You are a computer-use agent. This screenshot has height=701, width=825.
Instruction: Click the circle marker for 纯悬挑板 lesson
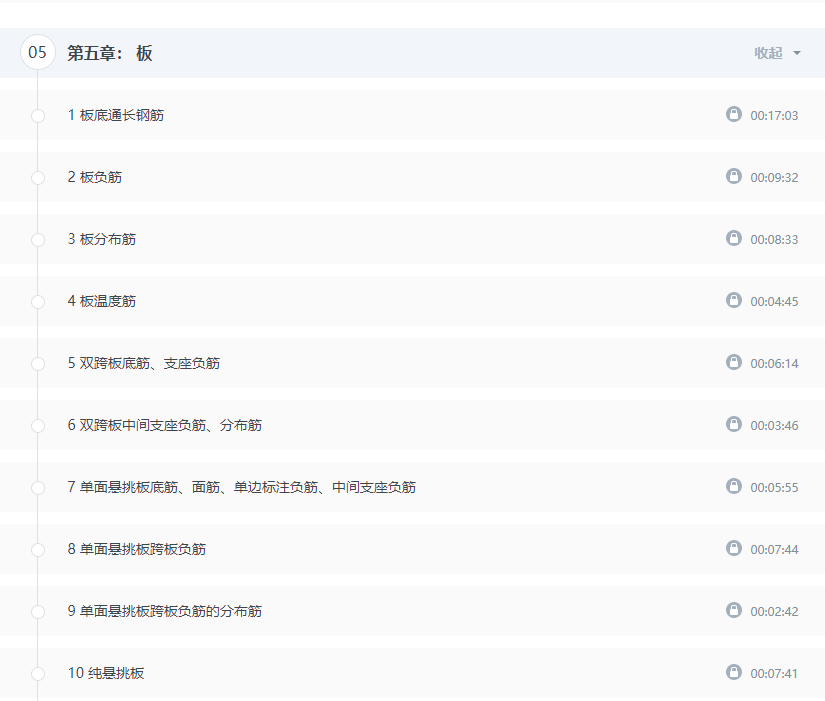click(37, 672)
